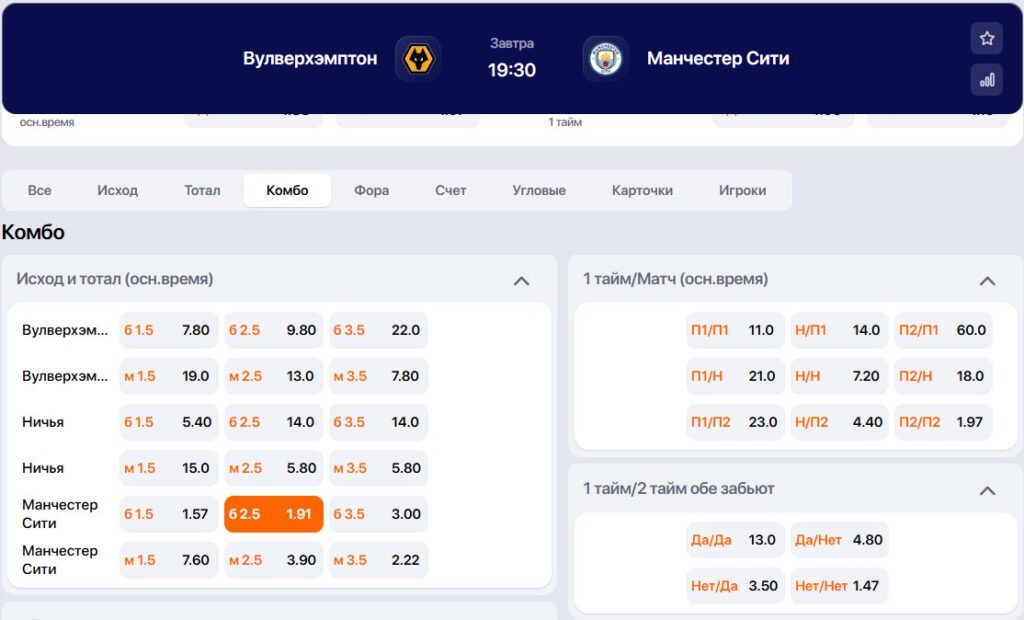Collapse the Исход и тотал (осн.время) section

coord(521,281)
